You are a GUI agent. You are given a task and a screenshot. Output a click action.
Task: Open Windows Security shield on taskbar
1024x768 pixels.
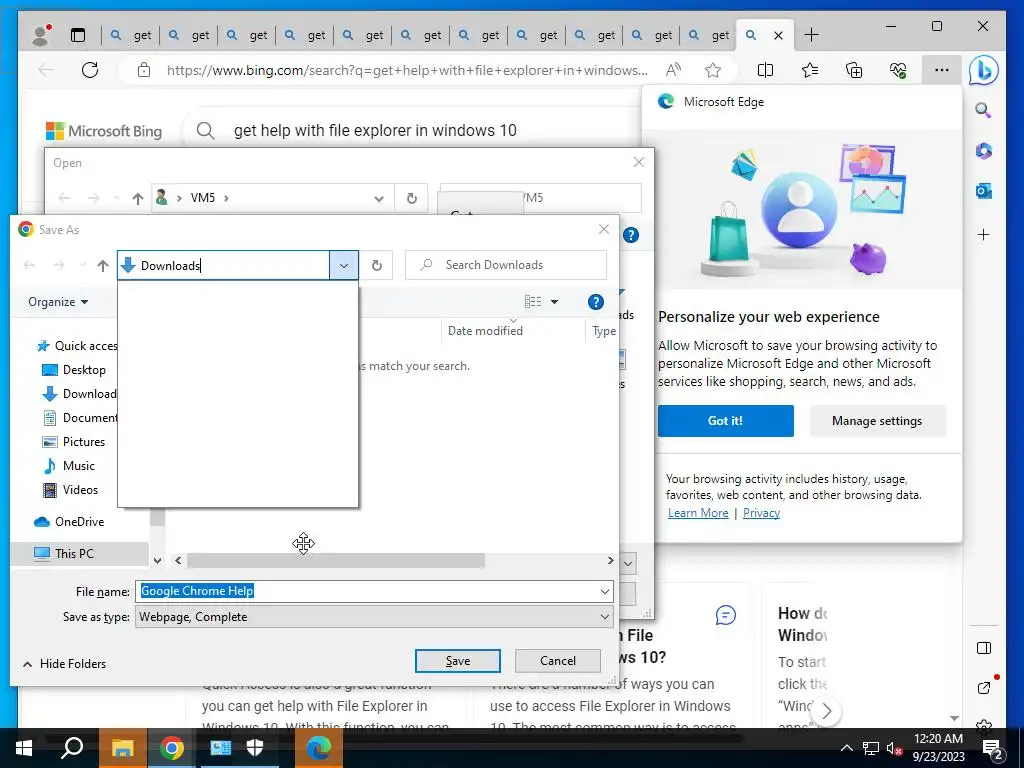tap(255, 748)
